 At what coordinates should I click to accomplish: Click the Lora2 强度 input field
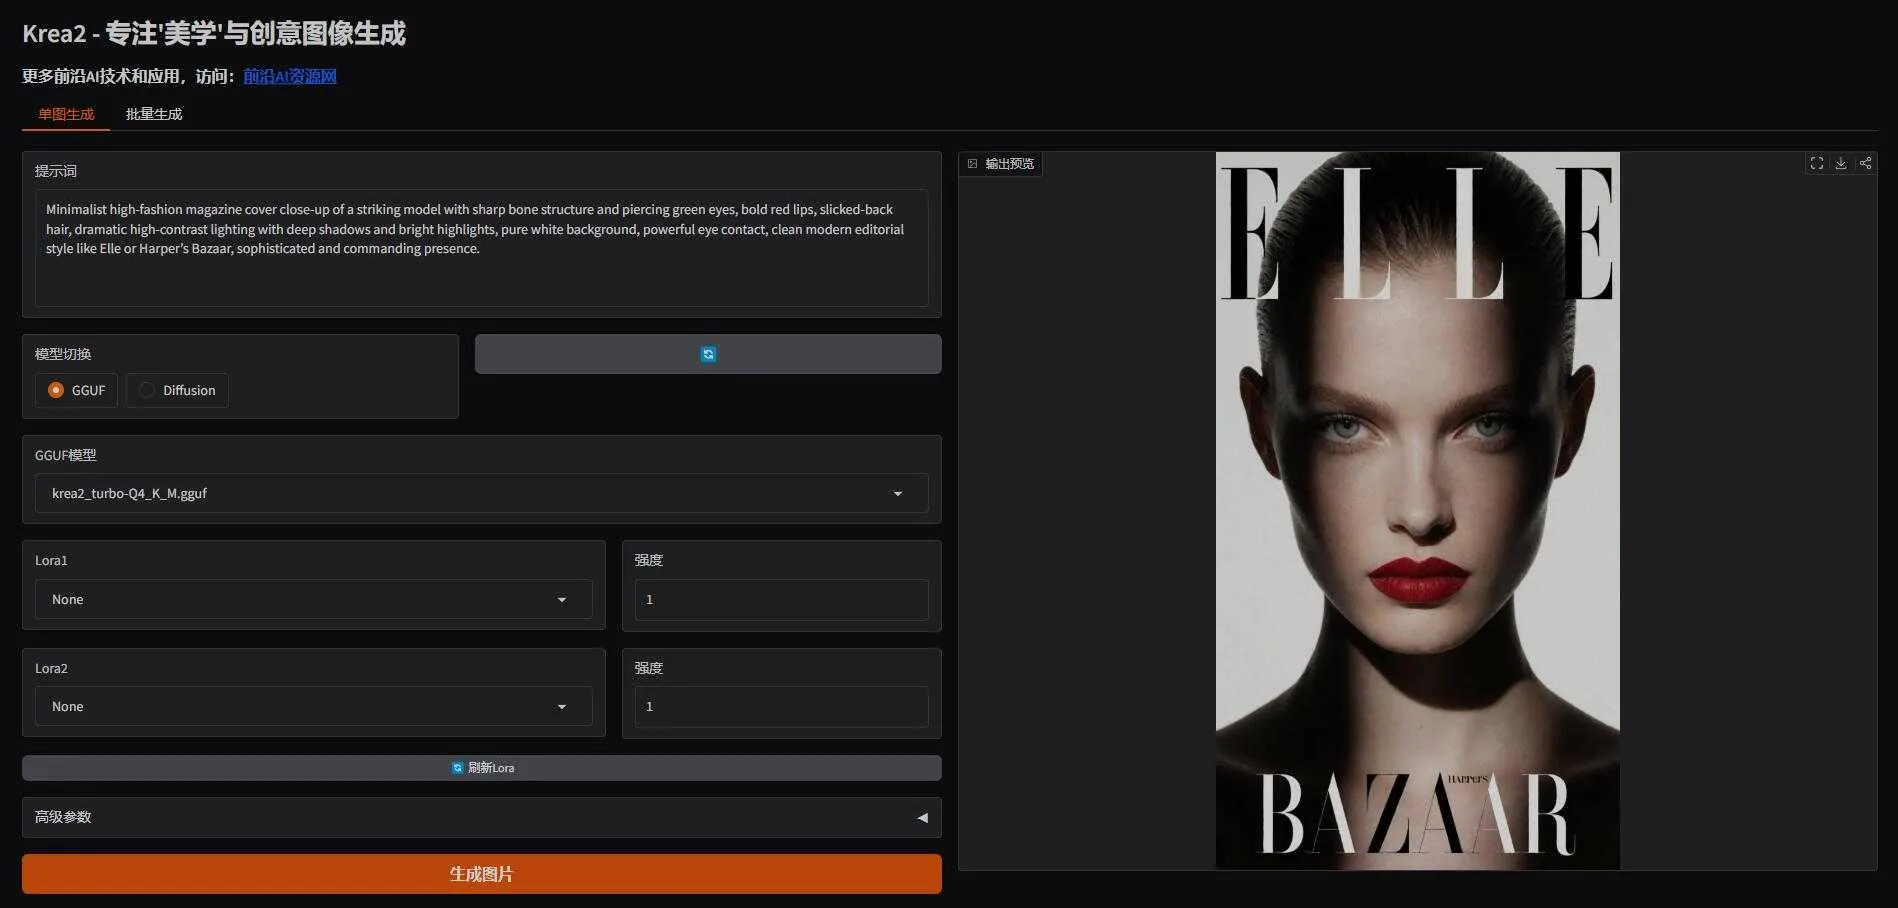(781, 706)
